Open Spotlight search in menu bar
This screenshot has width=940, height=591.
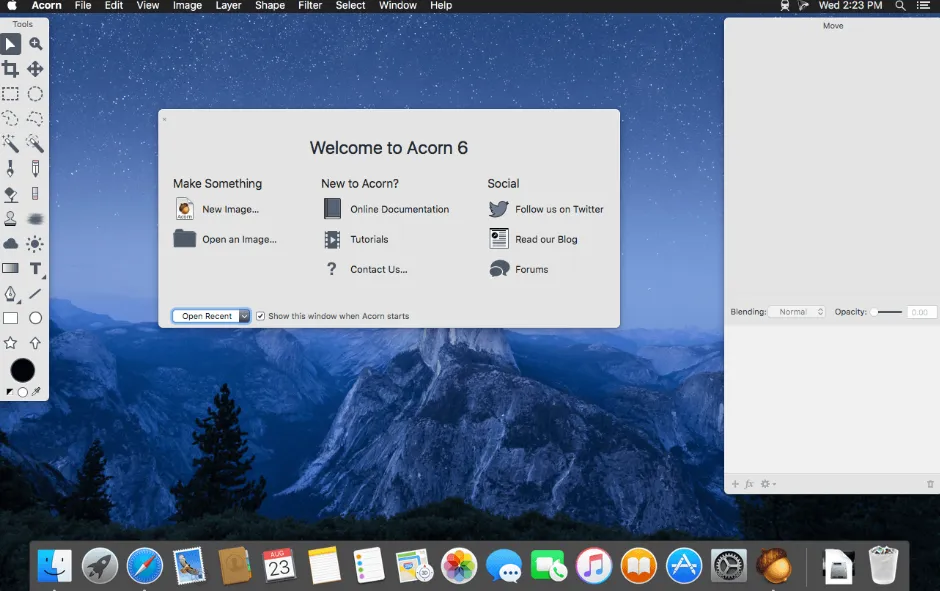point(900,5)
